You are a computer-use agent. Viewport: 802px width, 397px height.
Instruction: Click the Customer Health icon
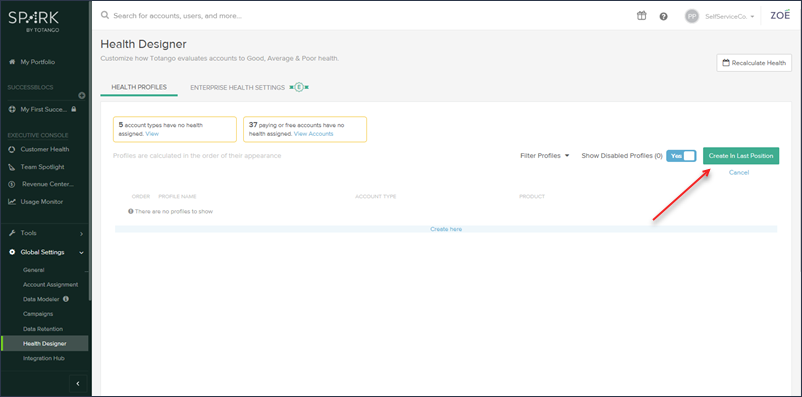(x=12, y=149)
